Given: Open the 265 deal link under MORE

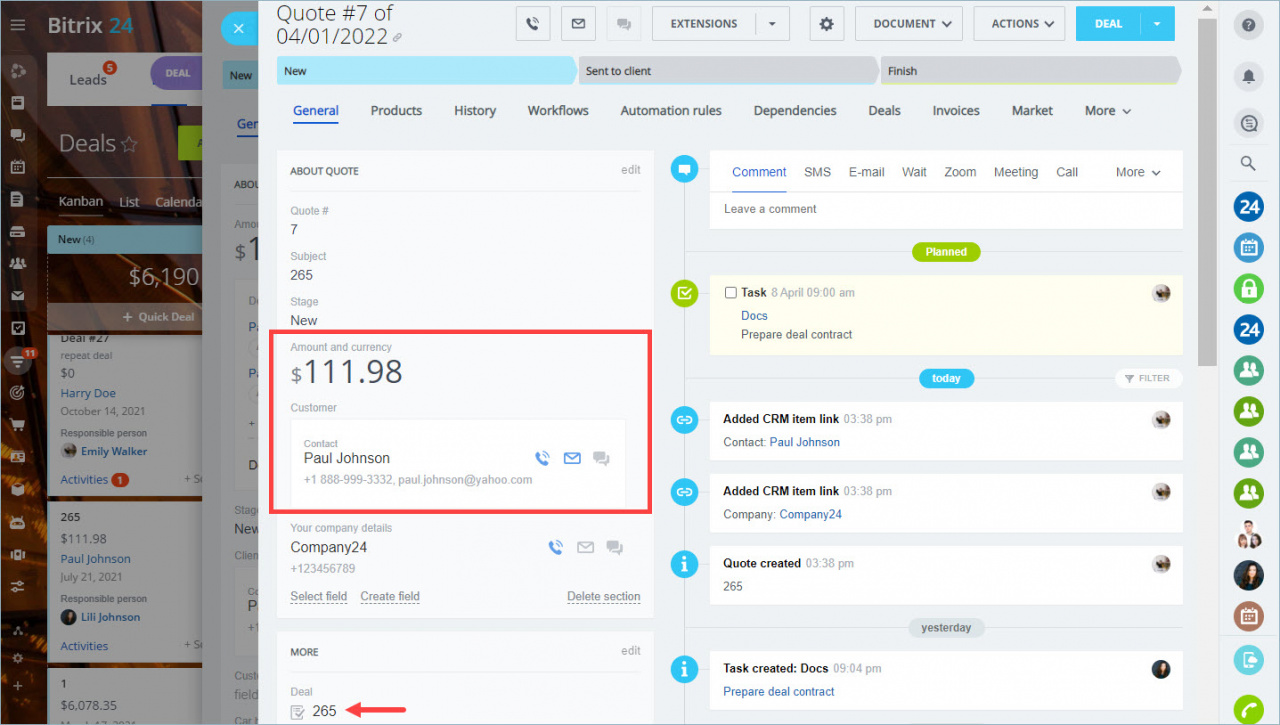Looking at the screenshot, I should tap(324, 711).
